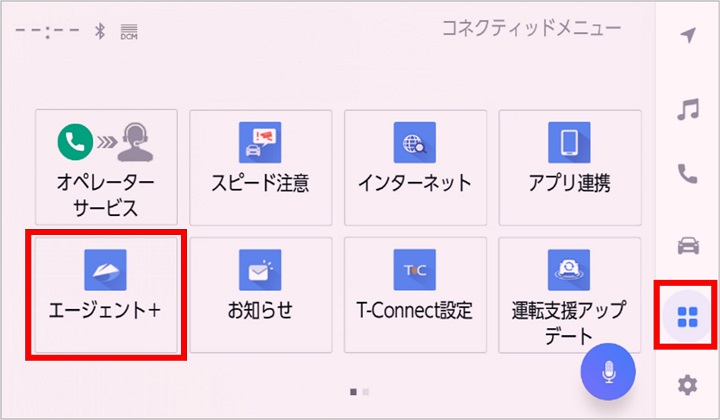Select the スピード注意 tile
720x420 pixels.
point(260,167)
